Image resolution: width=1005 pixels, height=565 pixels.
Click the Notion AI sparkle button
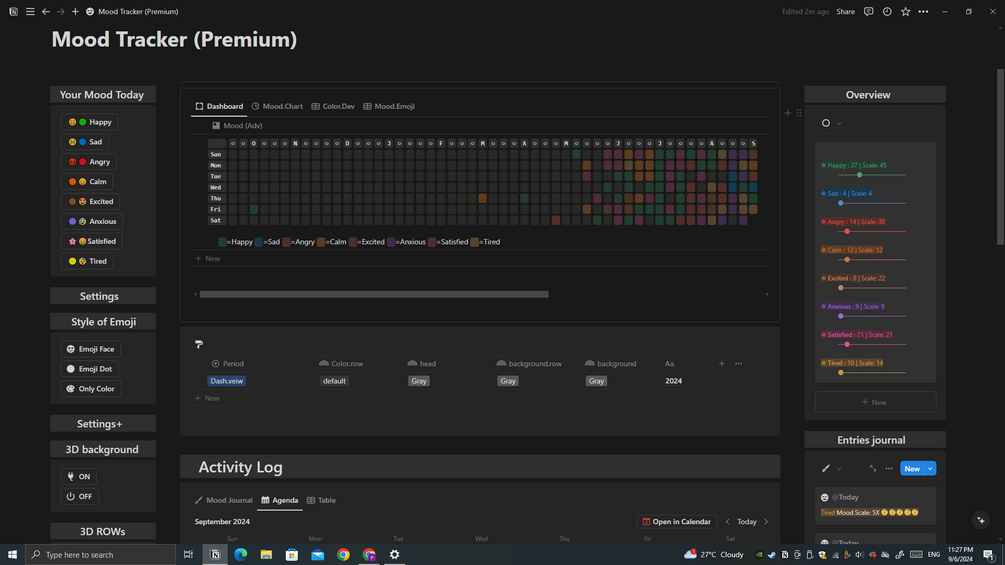point(981,520)
